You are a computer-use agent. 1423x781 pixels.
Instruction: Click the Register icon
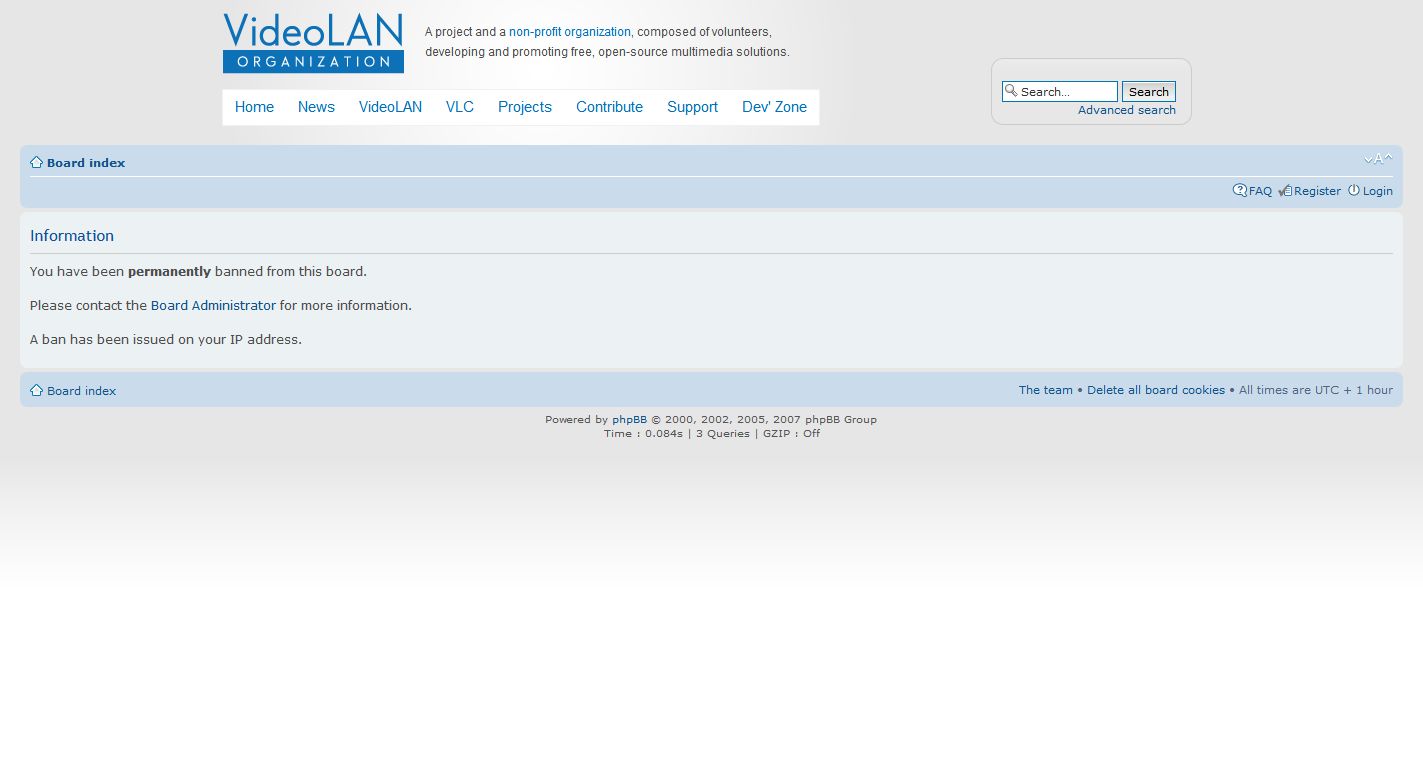(1285, 191)
